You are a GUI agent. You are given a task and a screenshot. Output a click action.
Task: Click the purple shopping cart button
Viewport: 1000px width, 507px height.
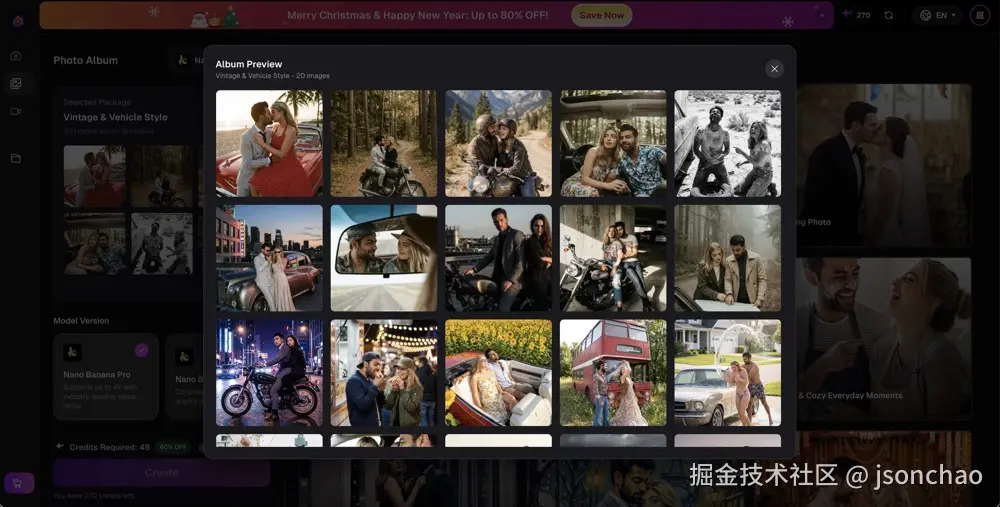(x=18, y=483)
